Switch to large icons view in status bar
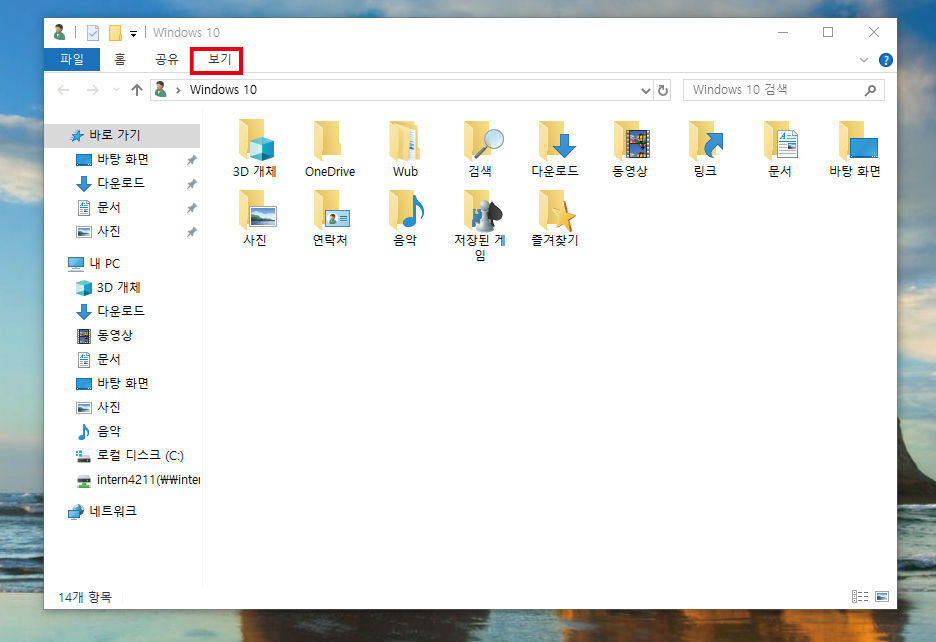 (x=882, y=596)
